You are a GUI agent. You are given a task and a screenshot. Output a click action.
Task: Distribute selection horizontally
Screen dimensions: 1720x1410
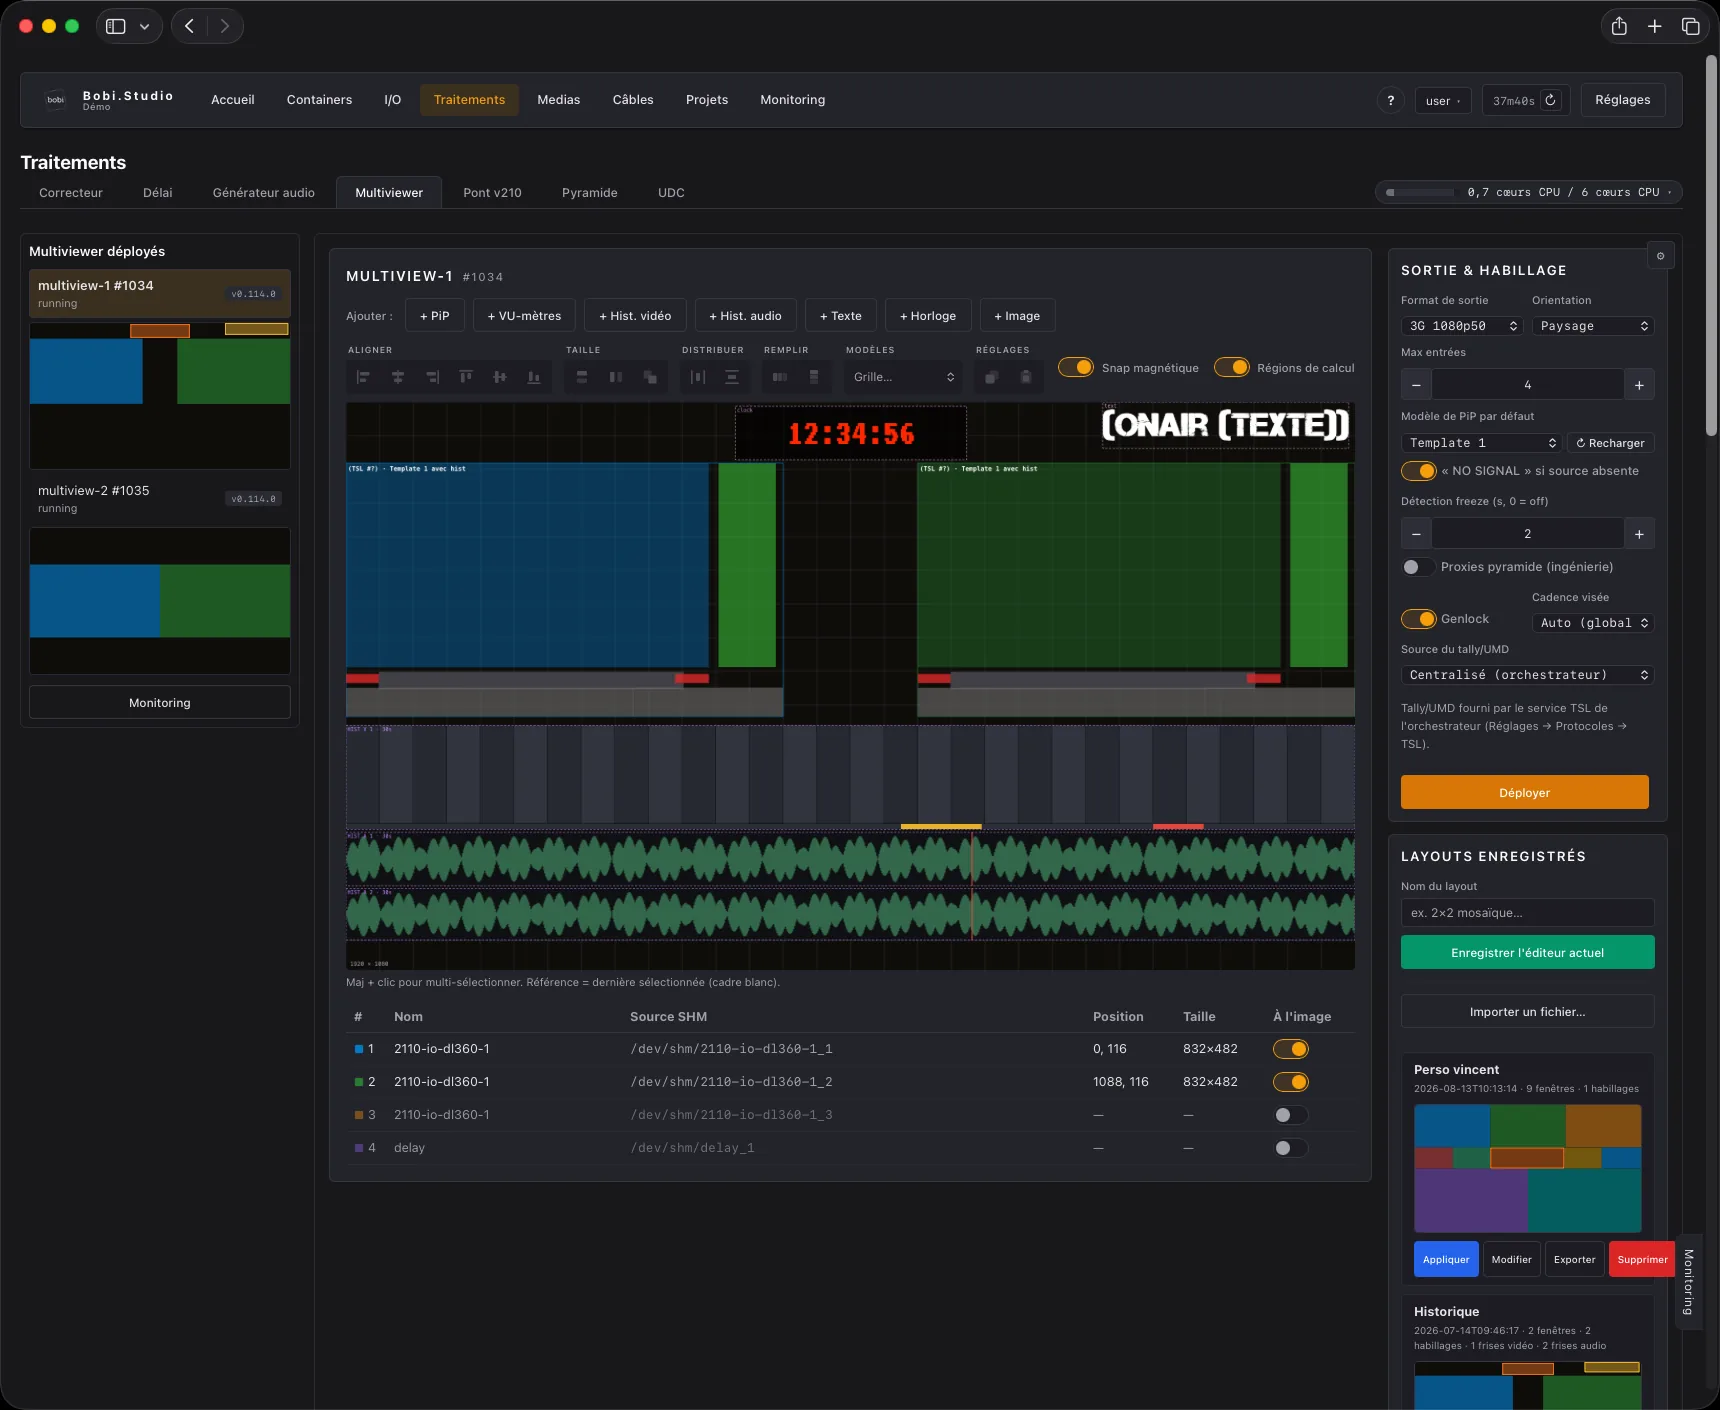[698, 377]
